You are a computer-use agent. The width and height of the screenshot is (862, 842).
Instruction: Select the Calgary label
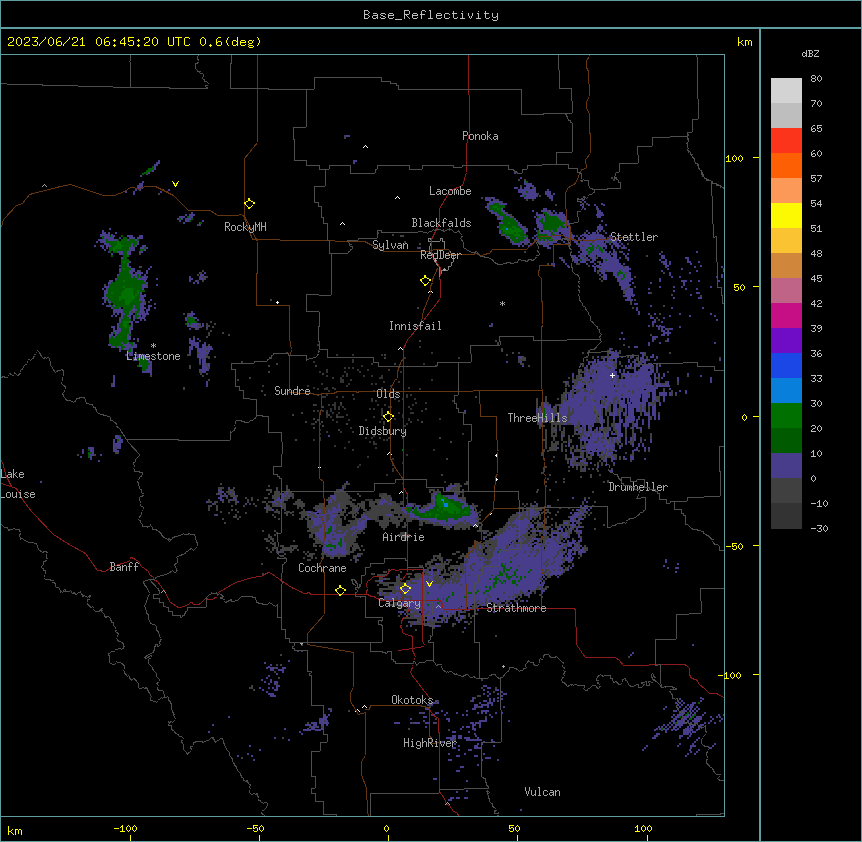(x=399, y=603)
